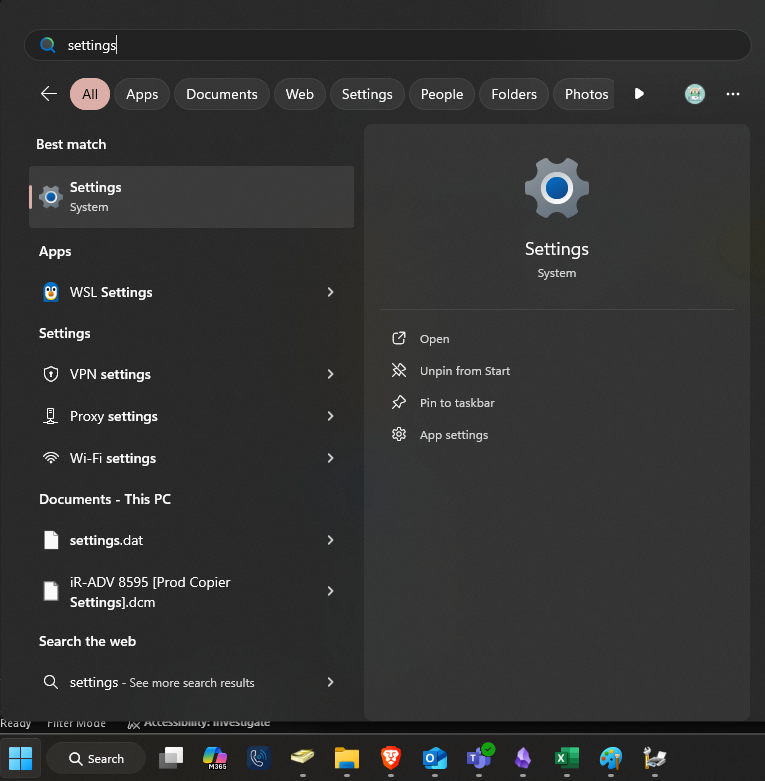This screenshot has width=765, height=781.
Task: Open the Settings System best match result
Action: pos(192,197)
